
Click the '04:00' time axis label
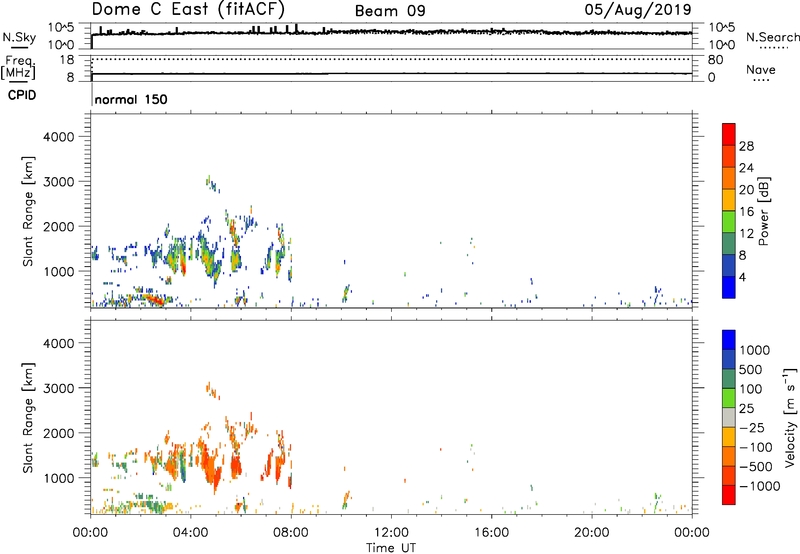191,533
